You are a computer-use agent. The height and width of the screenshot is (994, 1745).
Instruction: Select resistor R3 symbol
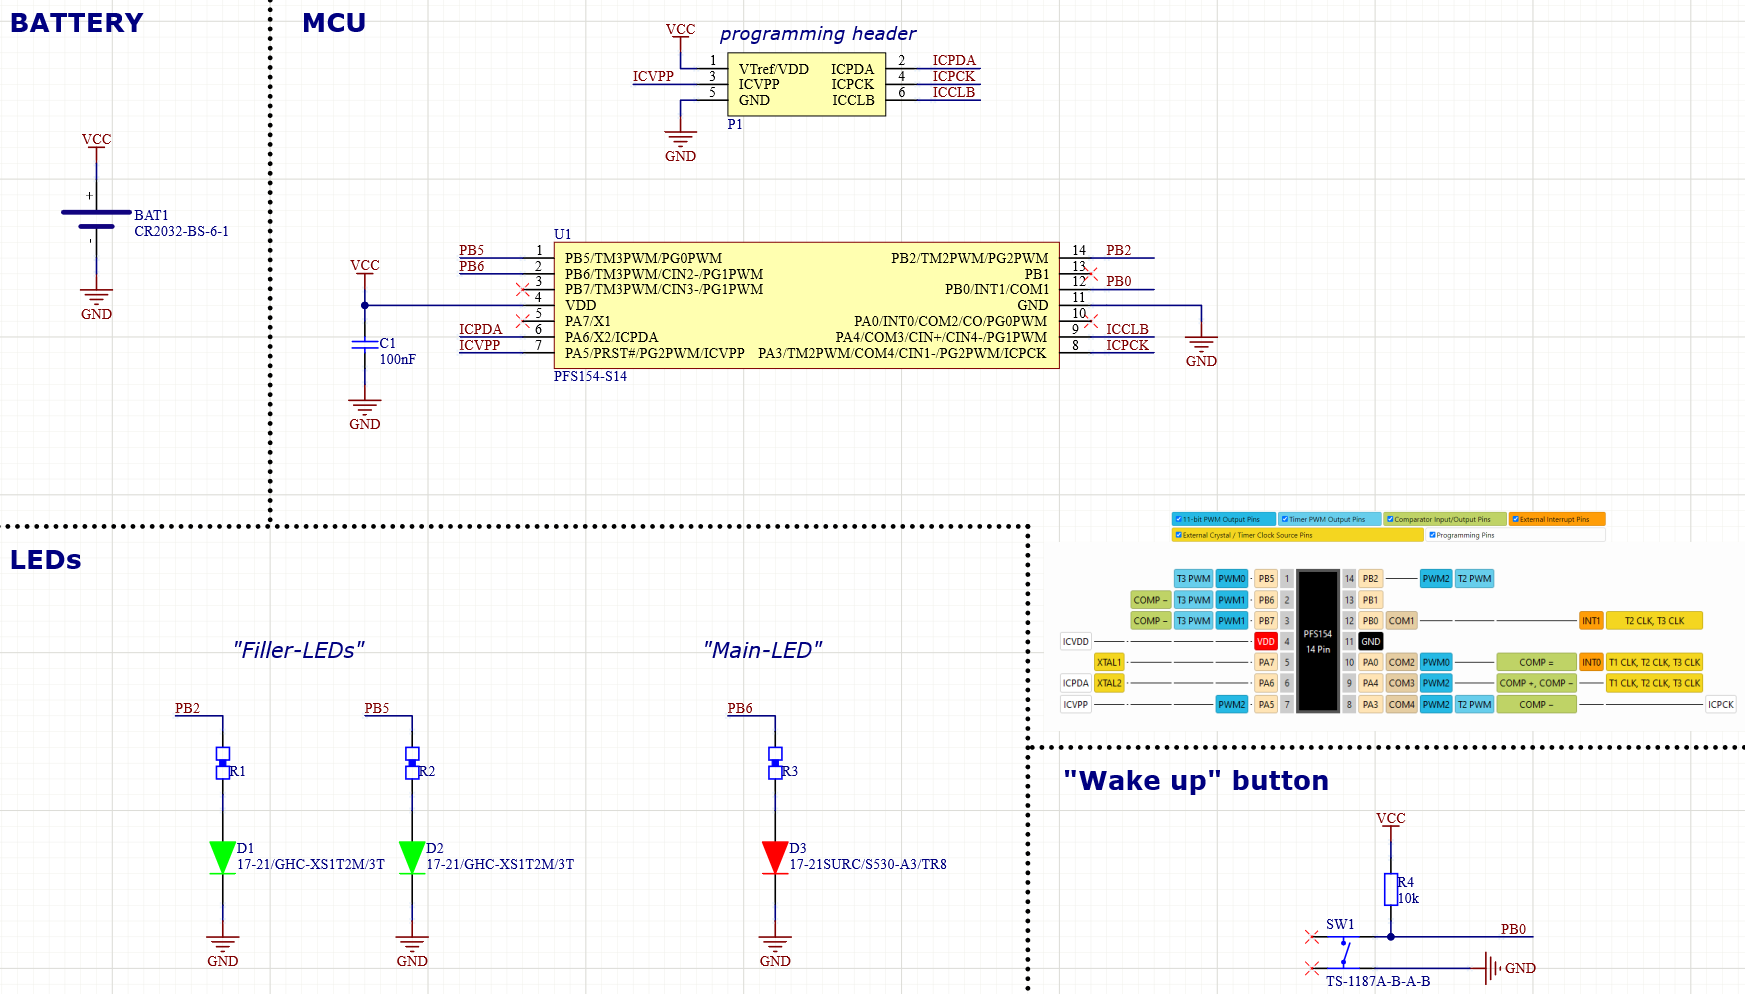[x=775, y=763]
